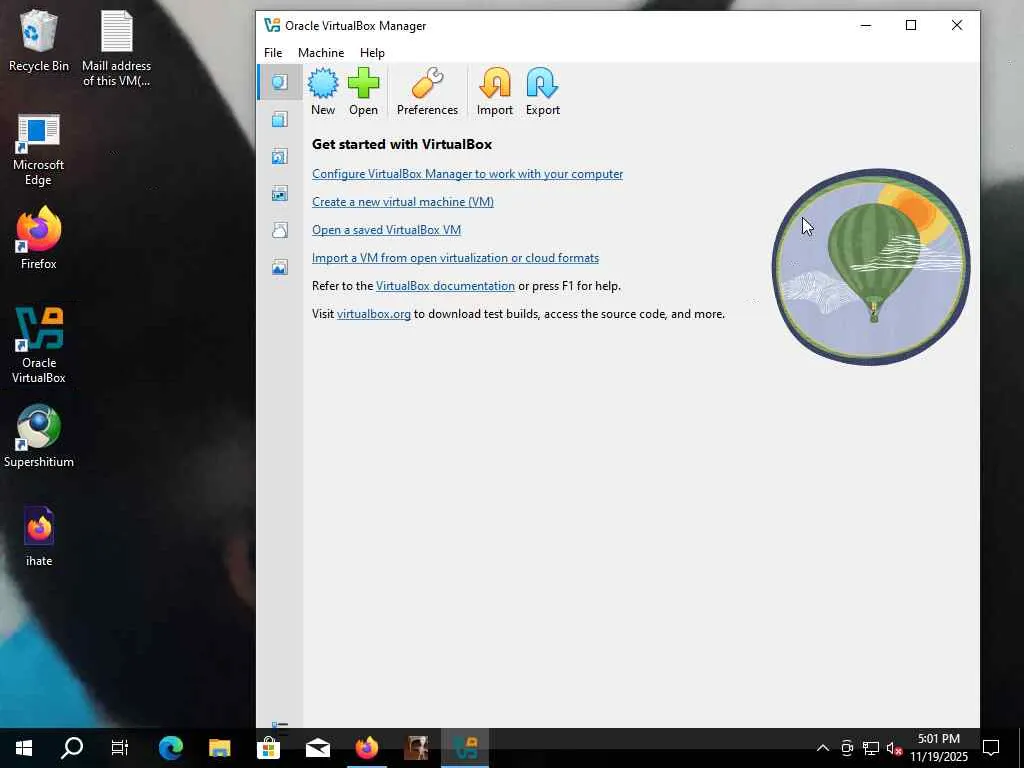Launch Microsoft Edge from the taskbar
The width and height of the screenshot is (1024, 768).
point(170,748)
